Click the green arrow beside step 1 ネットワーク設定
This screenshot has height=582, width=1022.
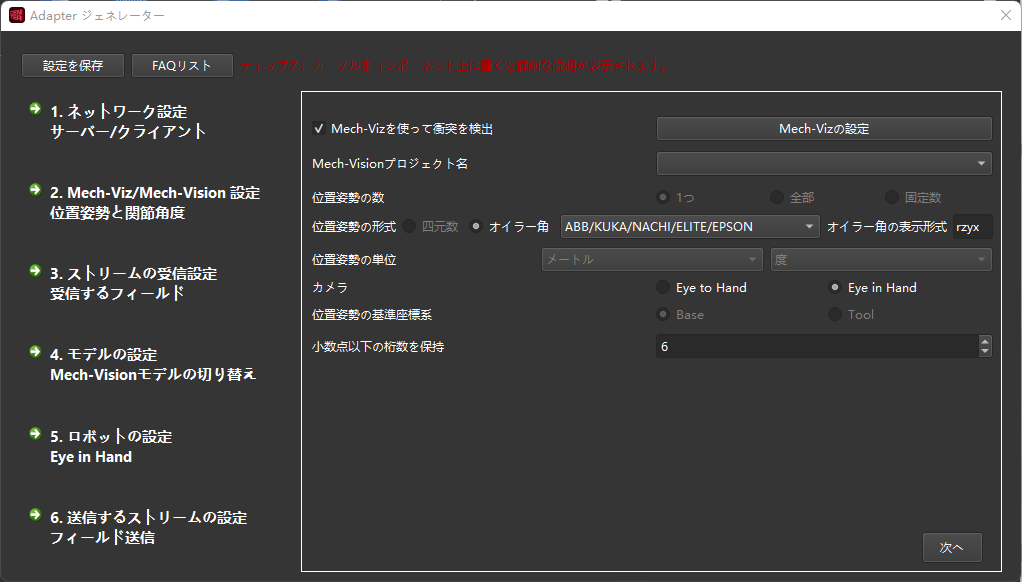click(x=35, y=108)
